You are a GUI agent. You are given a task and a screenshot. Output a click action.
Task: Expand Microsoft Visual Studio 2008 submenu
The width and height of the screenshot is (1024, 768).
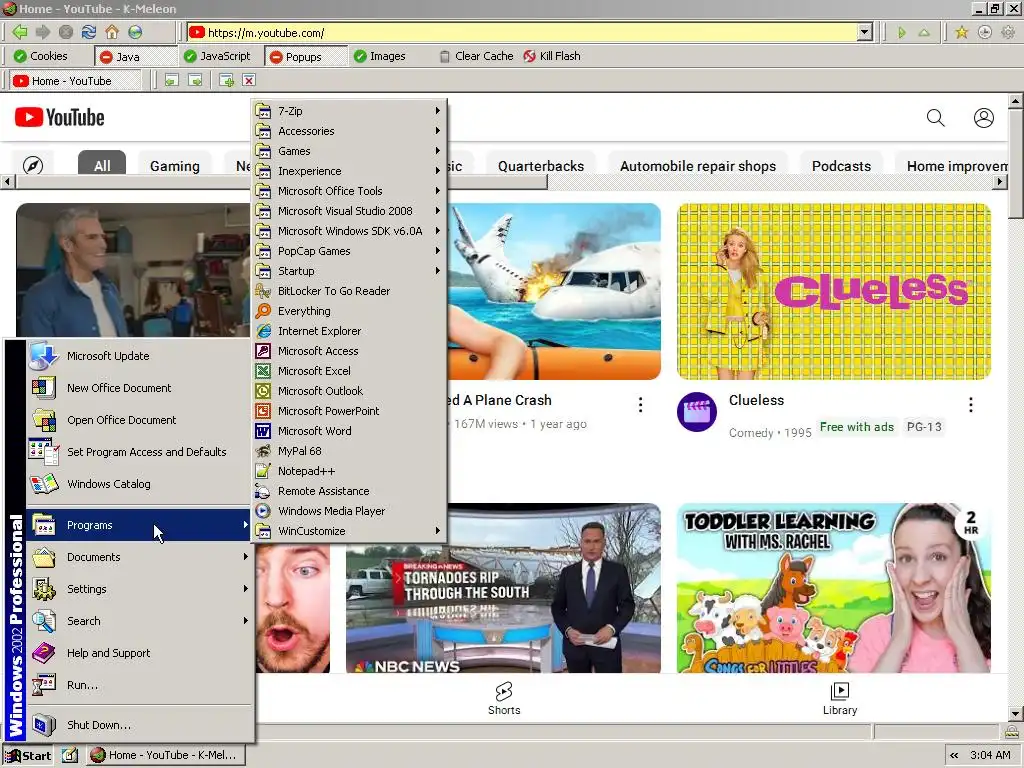(x=349, y=211)
